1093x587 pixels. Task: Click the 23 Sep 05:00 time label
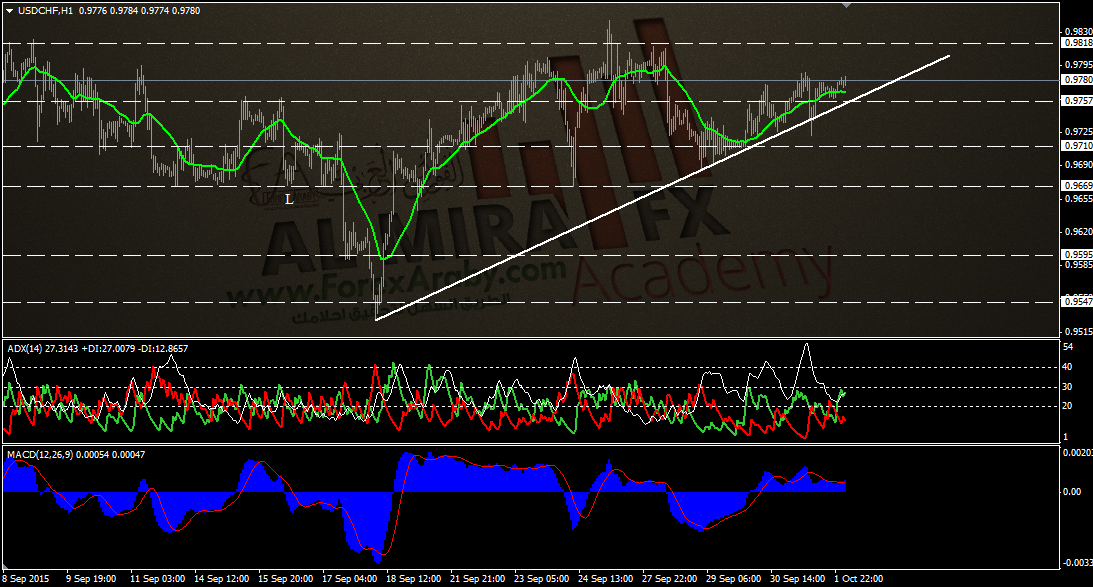click(542, 579)
